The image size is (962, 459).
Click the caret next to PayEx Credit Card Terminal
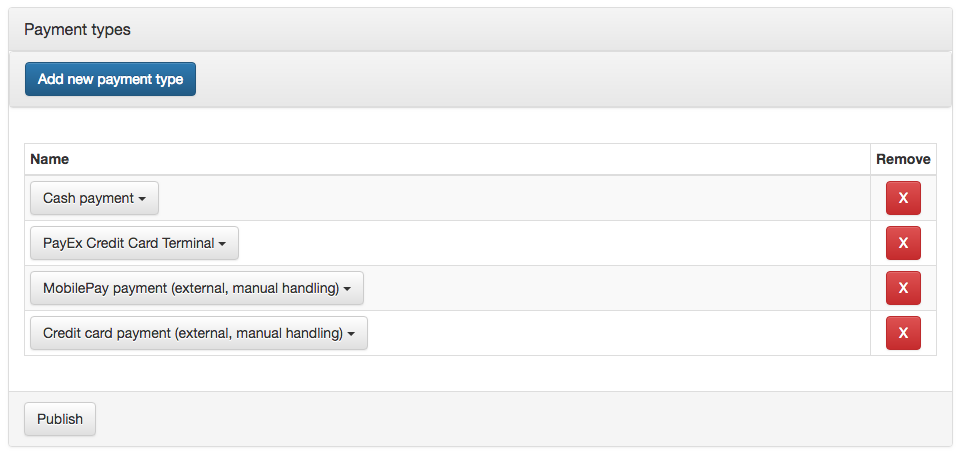point(222,244)
